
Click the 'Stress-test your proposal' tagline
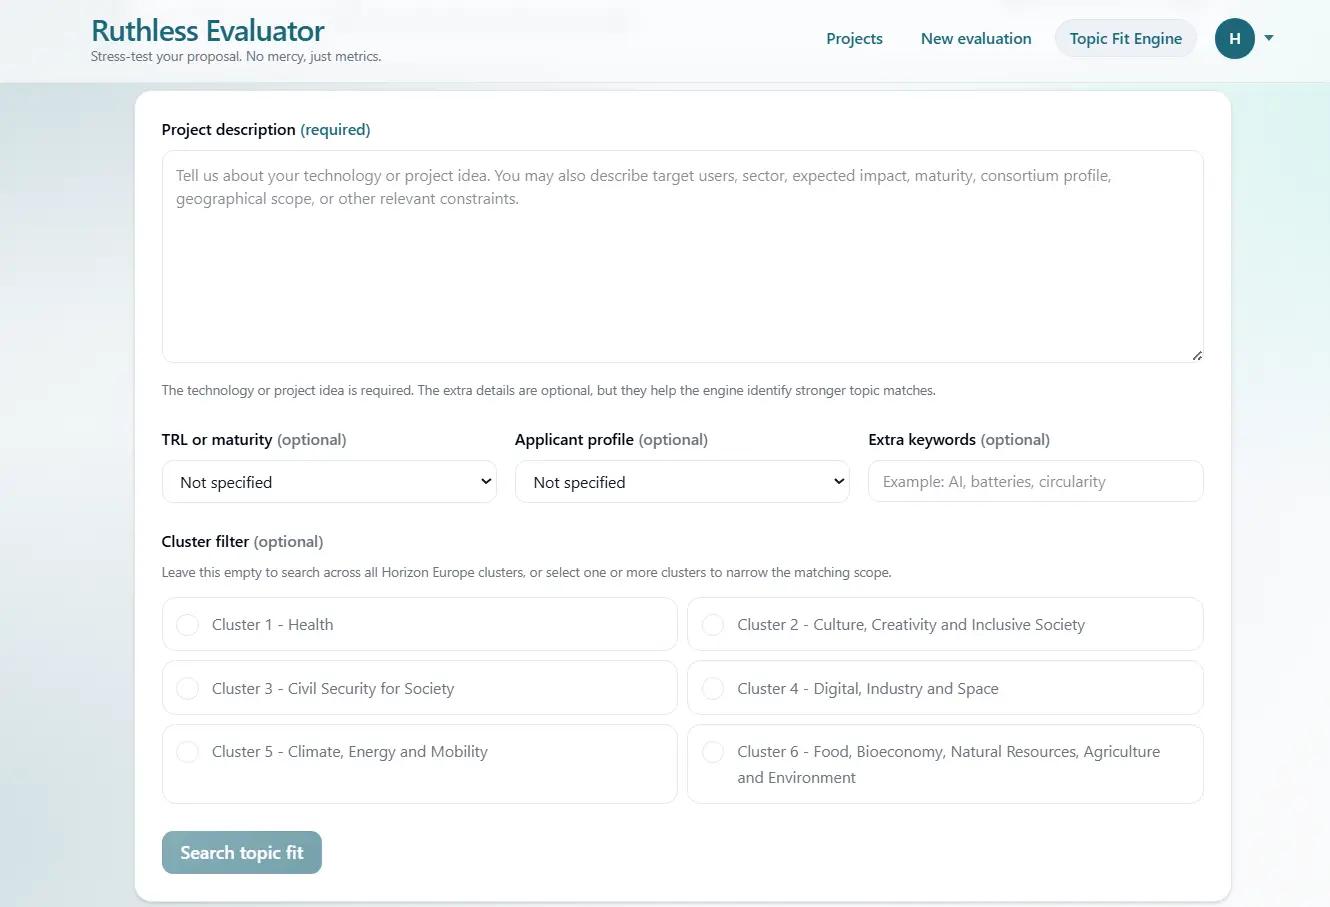click(236, 57)
